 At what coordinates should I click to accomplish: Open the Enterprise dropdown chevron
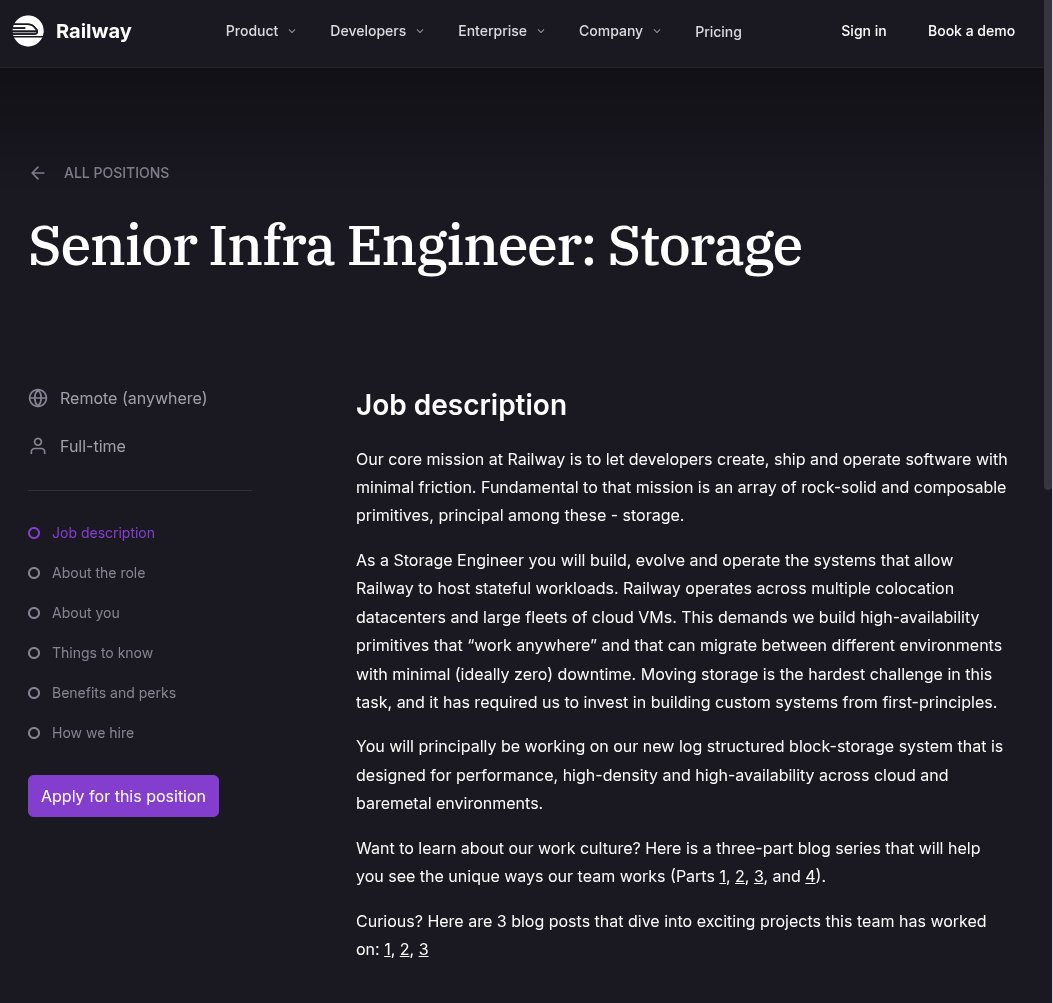541,32
